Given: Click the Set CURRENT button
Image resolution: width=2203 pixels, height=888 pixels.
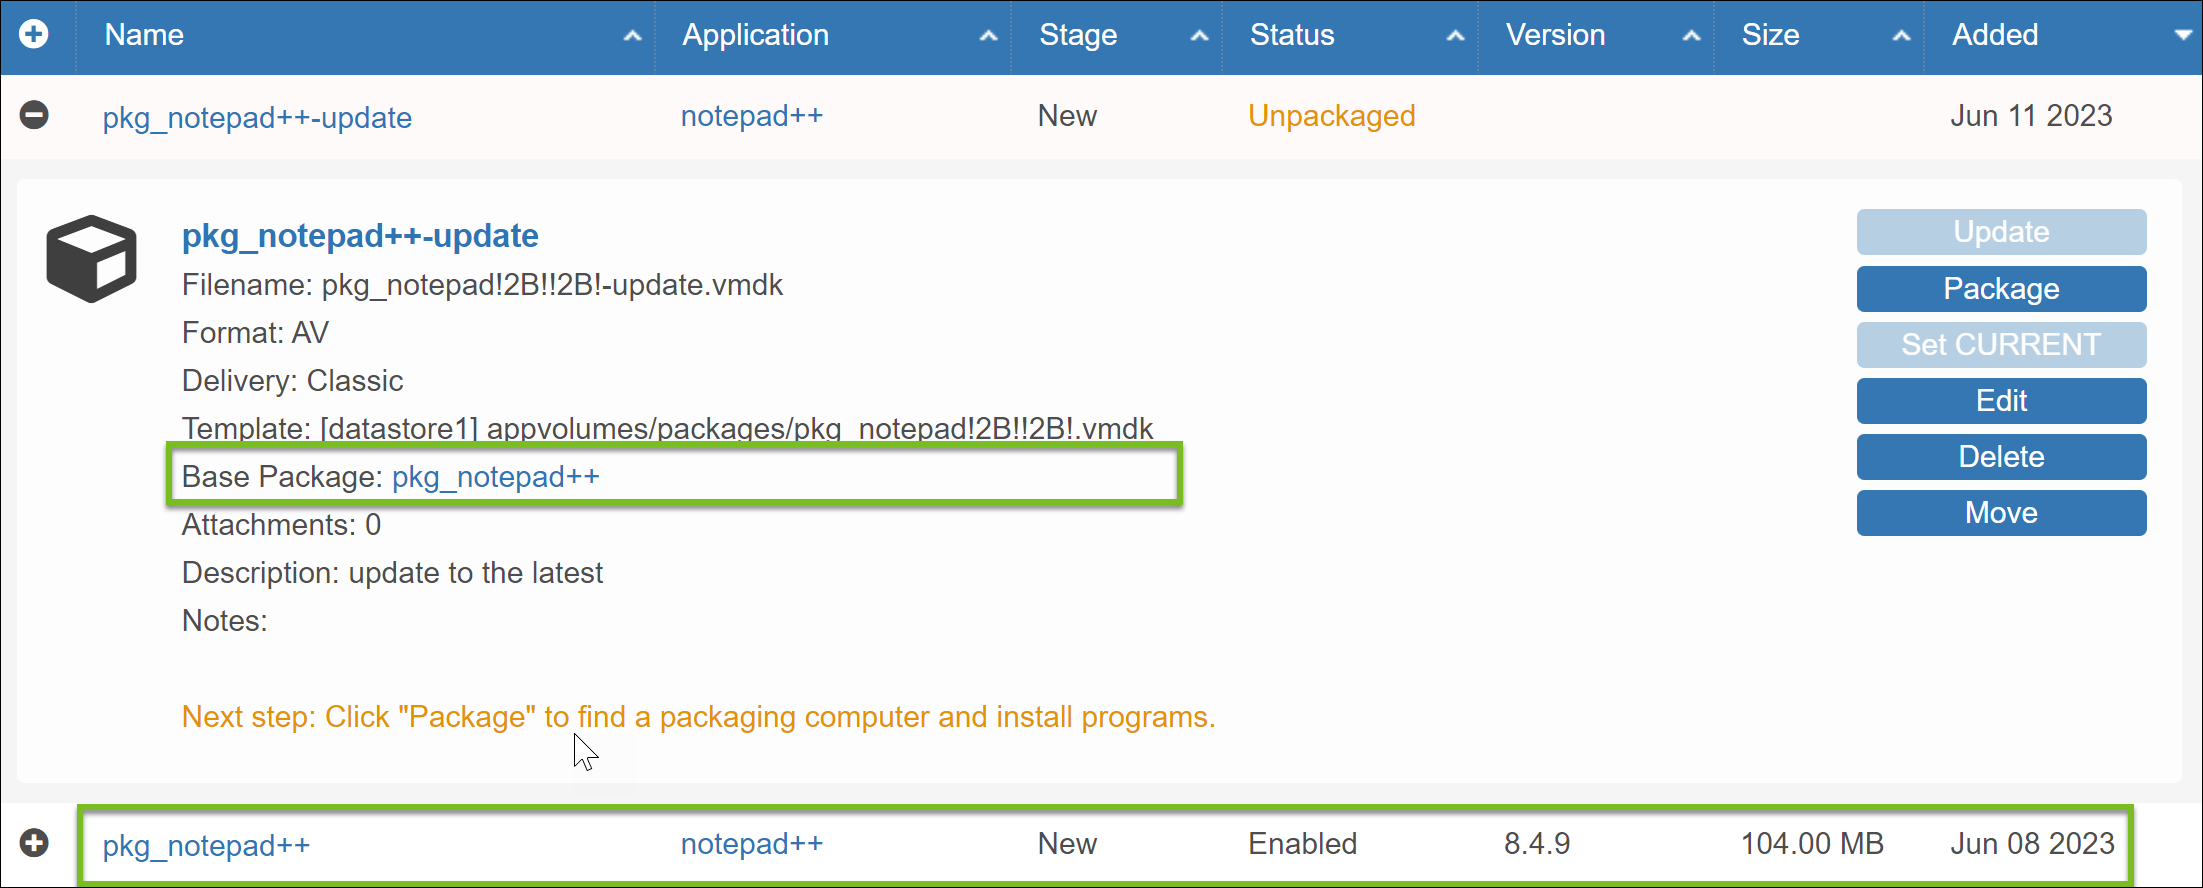Looking at the screenshot, I should pyautogui.click(x=2001, y=344).
